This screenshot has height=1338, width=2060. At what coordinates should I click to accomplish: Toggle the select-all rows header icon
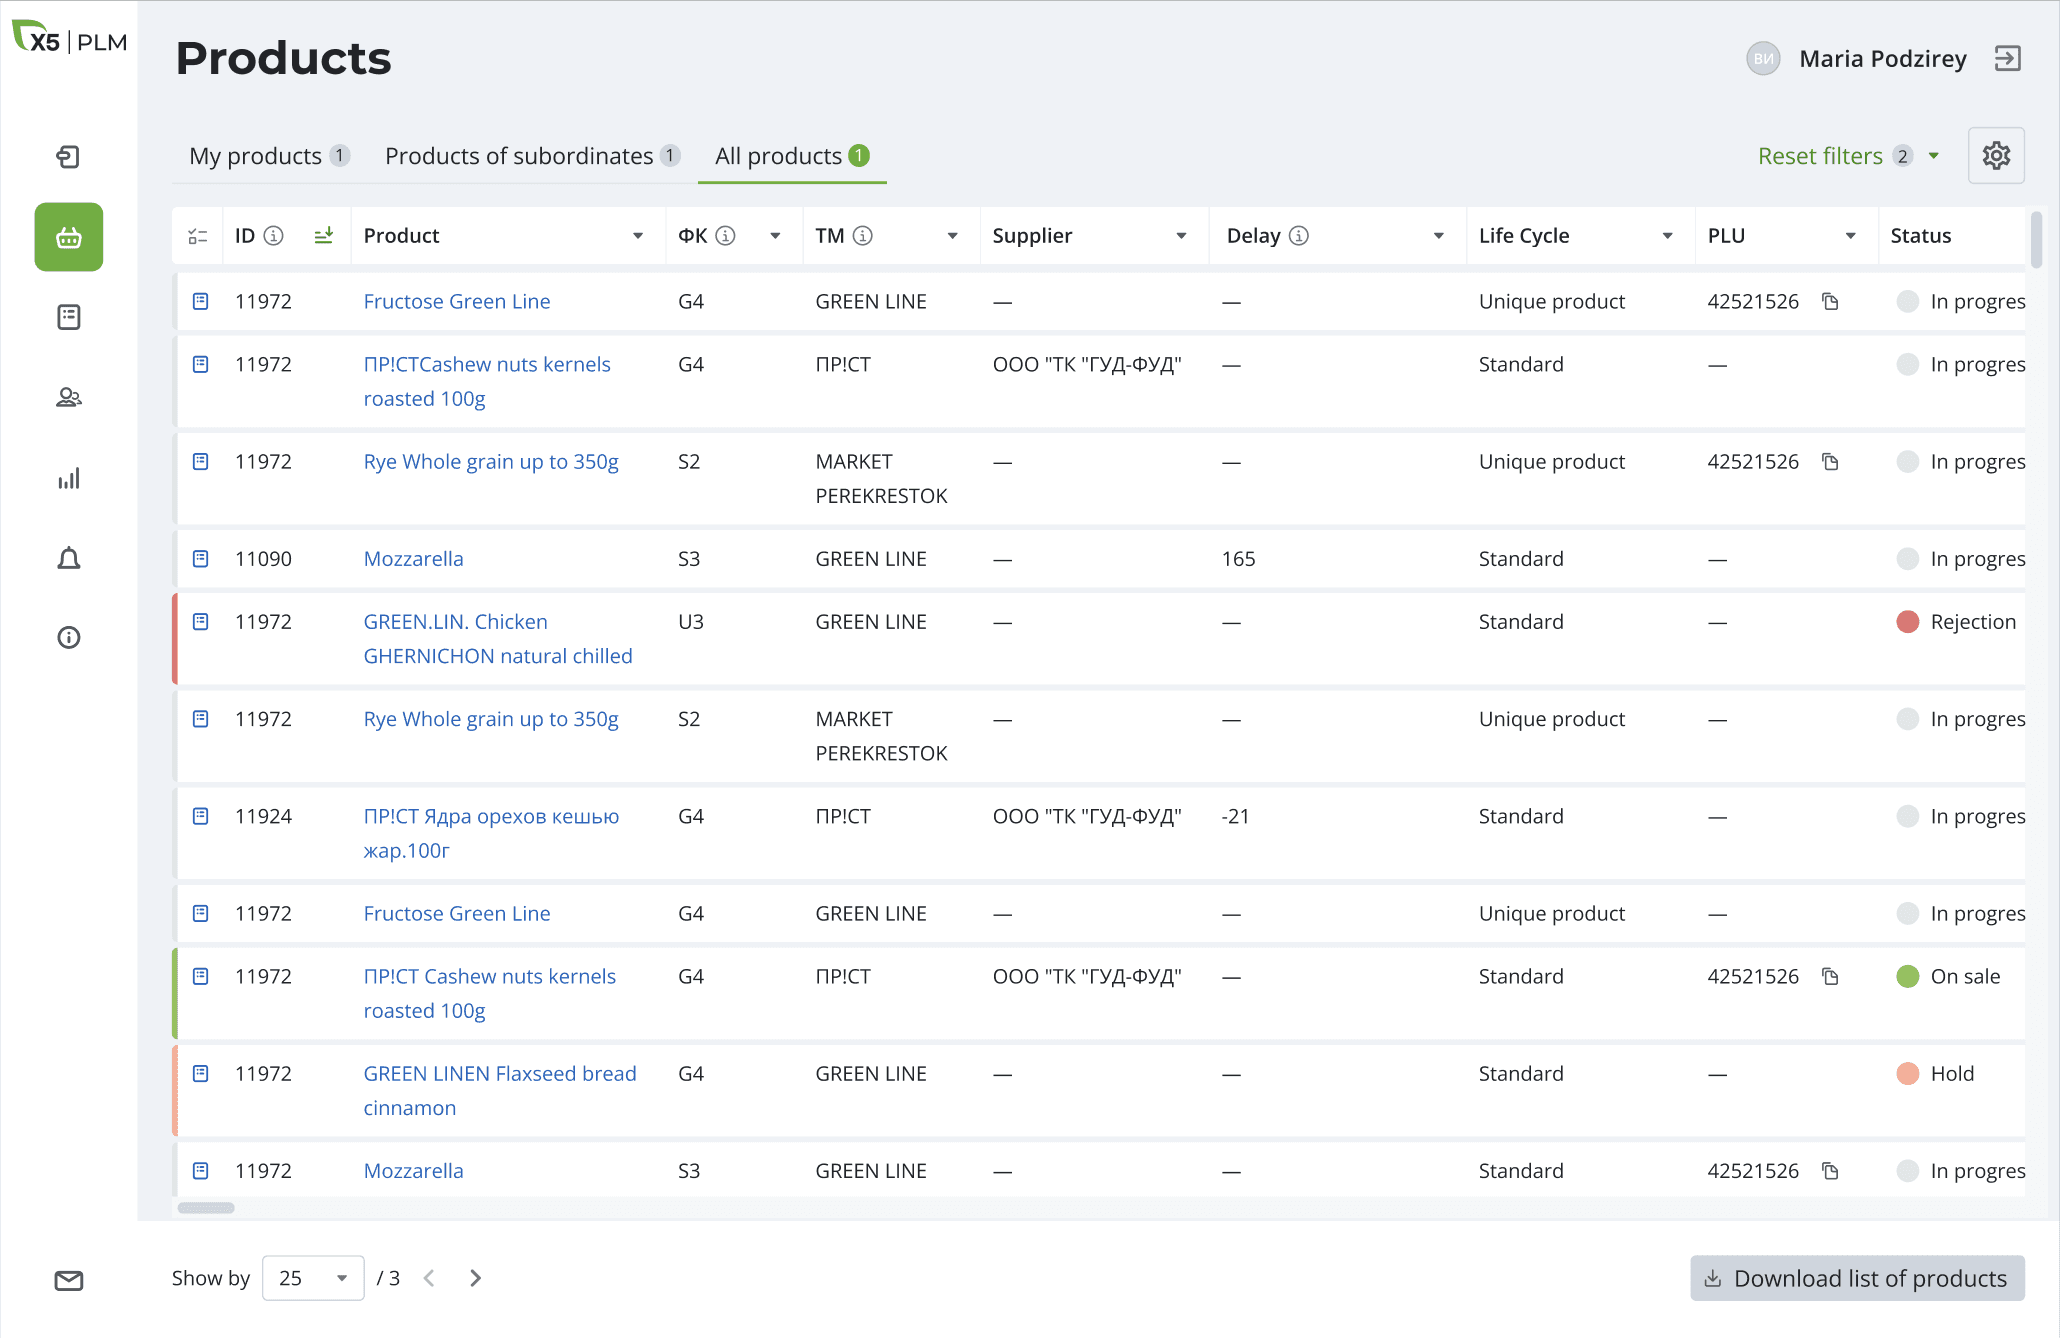point(198,236)
